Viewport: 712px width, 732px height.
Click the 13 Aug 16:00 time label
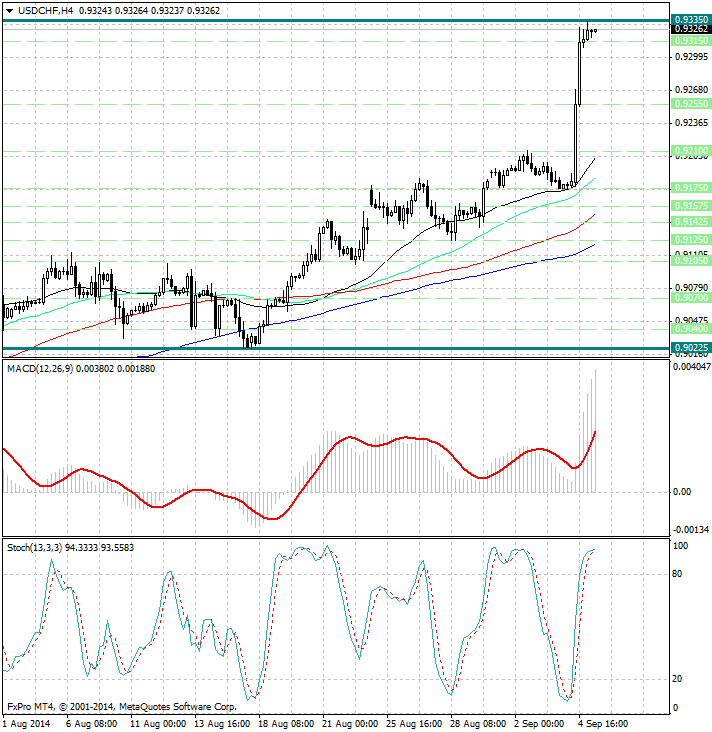coord(222,724)
